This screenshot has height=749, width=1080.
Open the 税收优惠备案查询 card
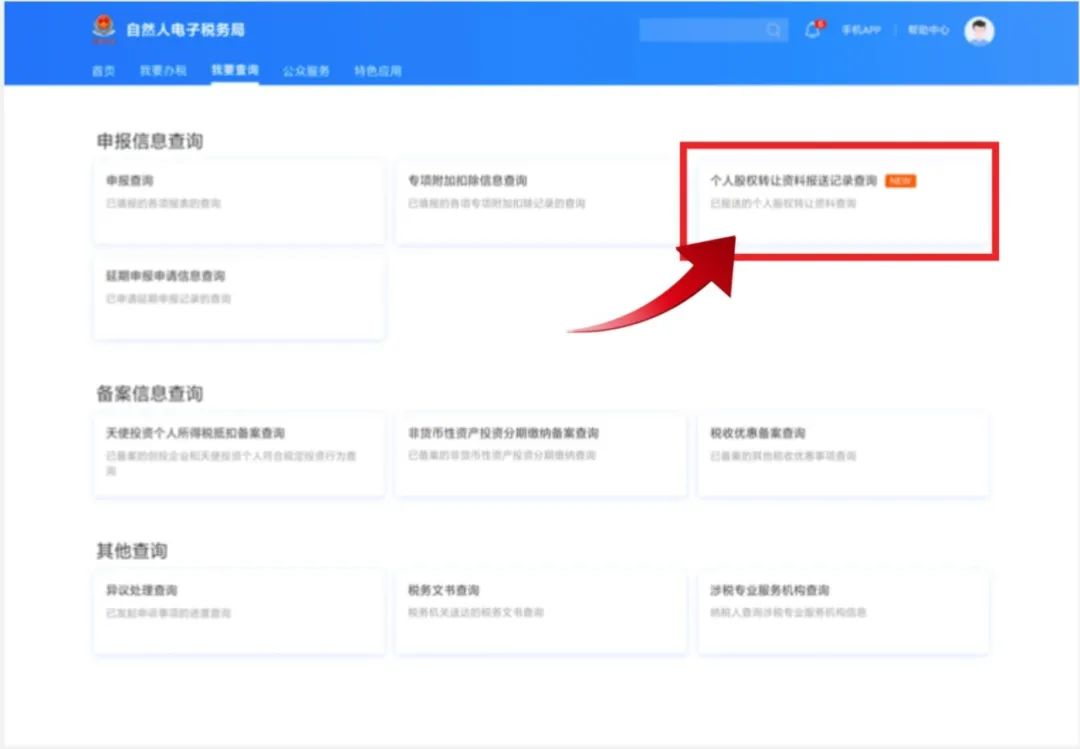click(x=843, y=454)
